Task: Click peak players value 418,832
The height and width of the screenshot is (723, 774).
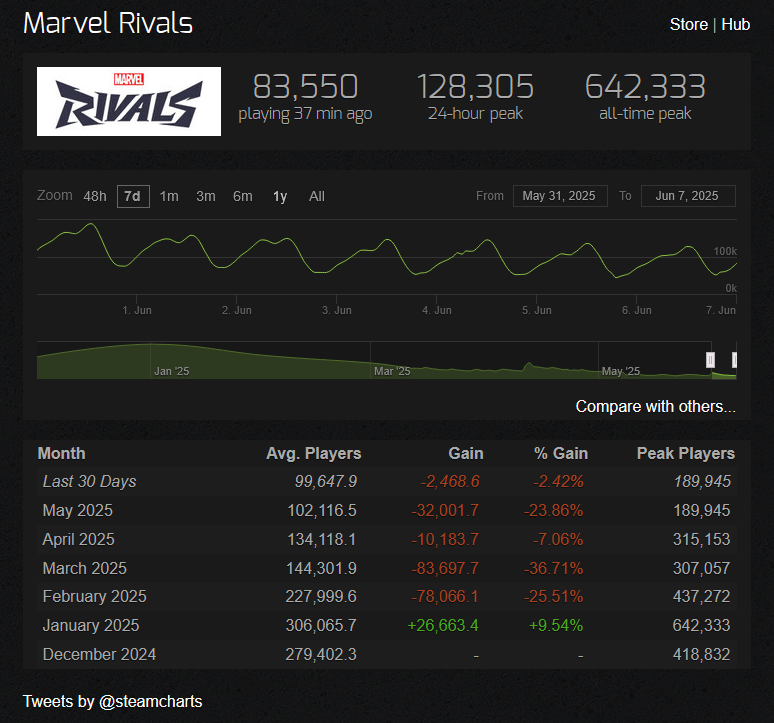Action: (x=701, y=654)
